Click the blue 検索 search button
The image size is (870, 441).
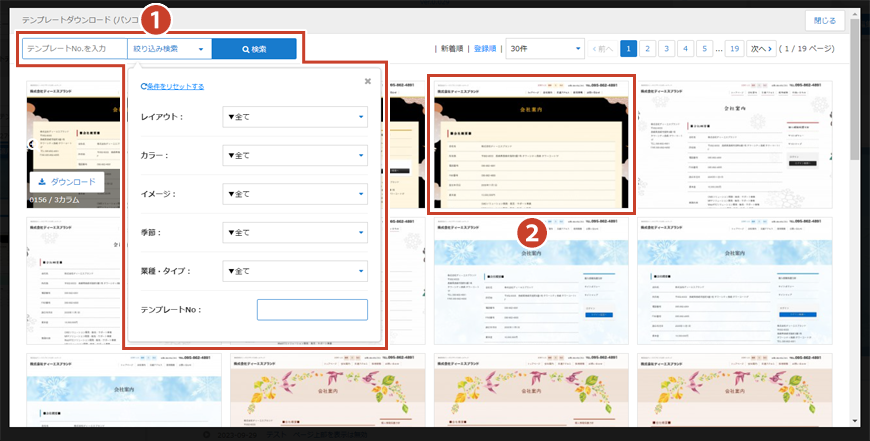(254, 49)
